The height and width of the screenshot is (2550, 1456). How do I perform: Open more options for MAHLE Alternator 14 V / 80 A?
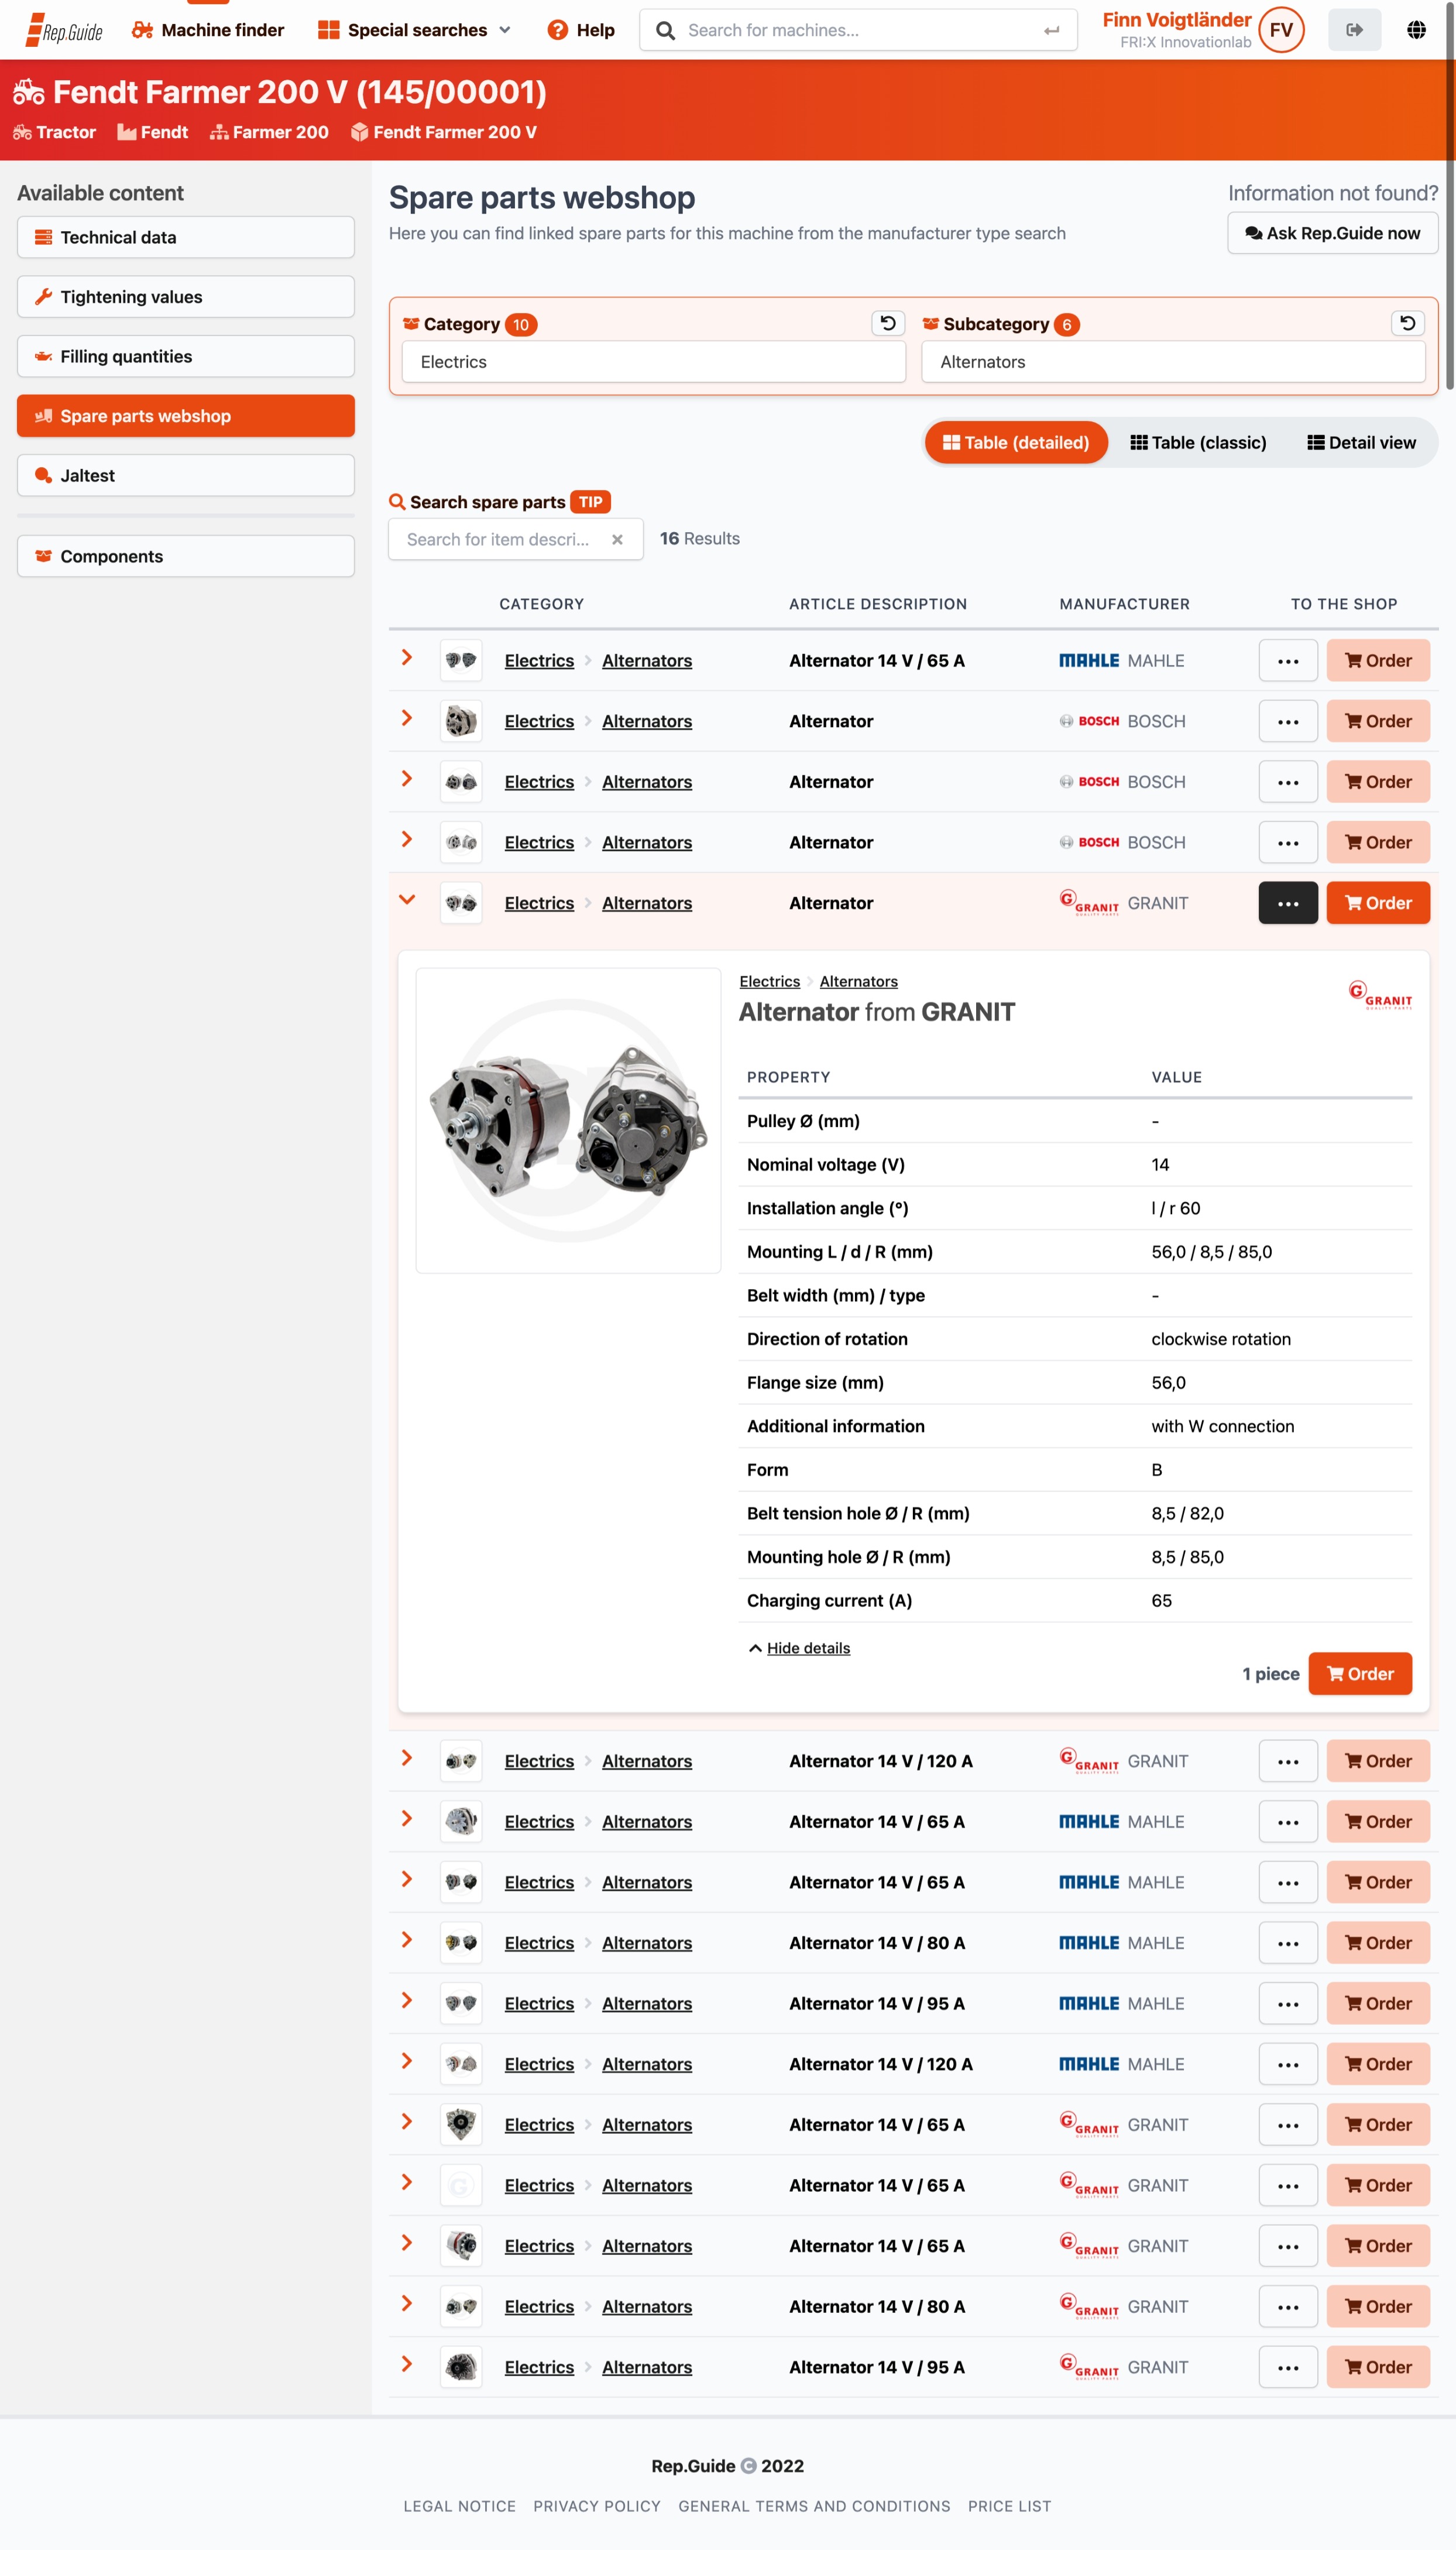pyautogui.click(x=1287, y=1942)
